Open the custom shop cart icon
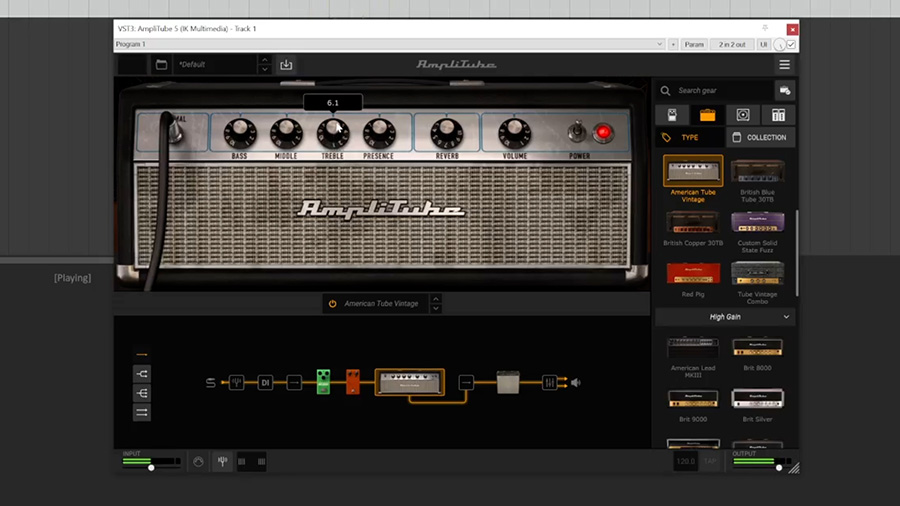Viewport: 900px width, 506px height. tap(785, 91)
